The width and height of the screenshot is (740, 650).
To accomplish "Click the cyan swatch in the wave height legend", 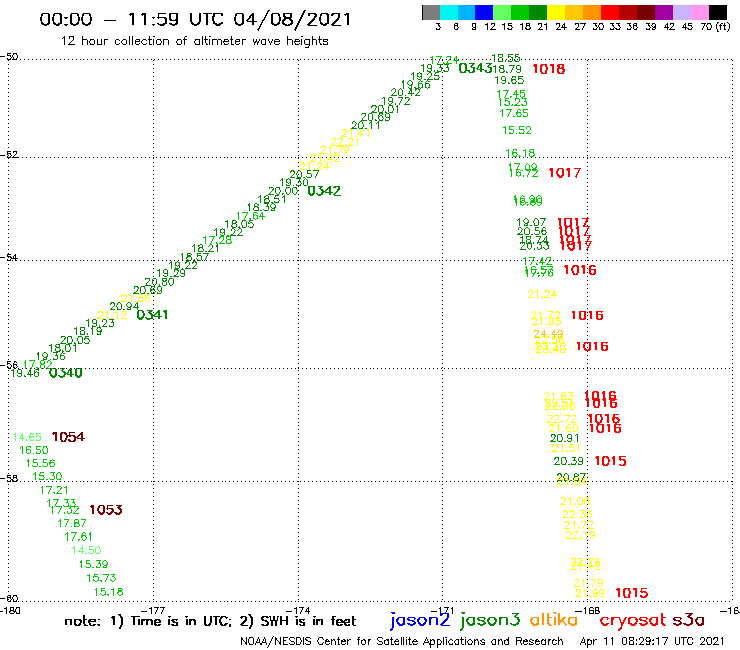I will point(449,13).
